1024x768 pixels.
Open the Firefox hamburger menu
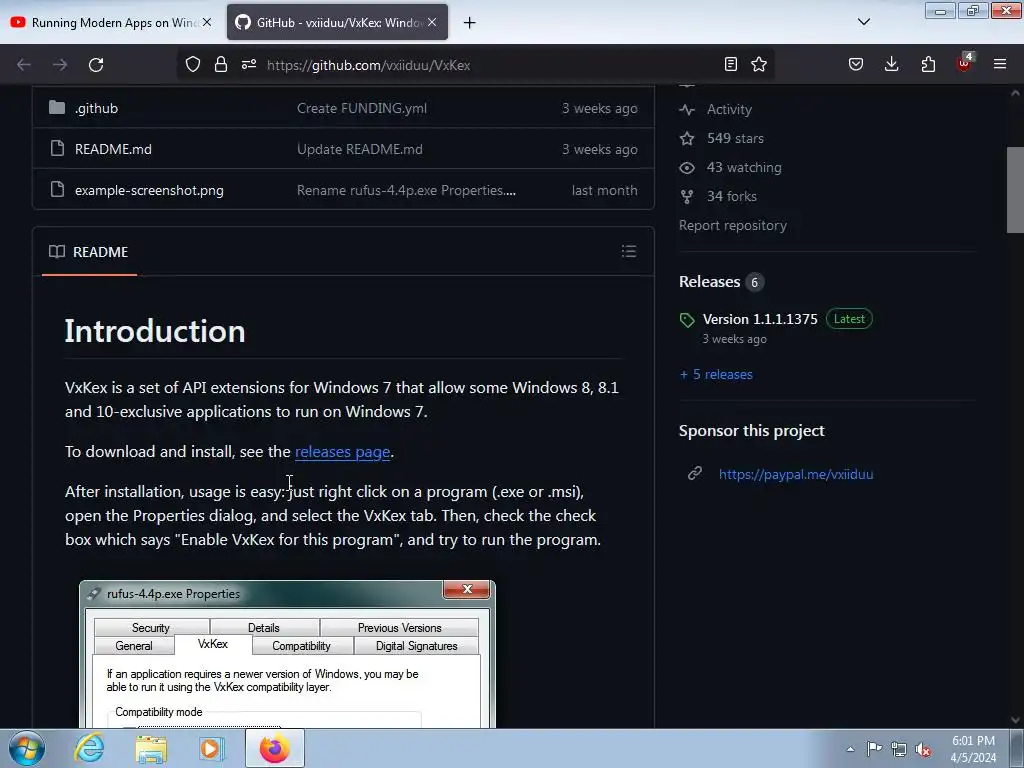1000,64
